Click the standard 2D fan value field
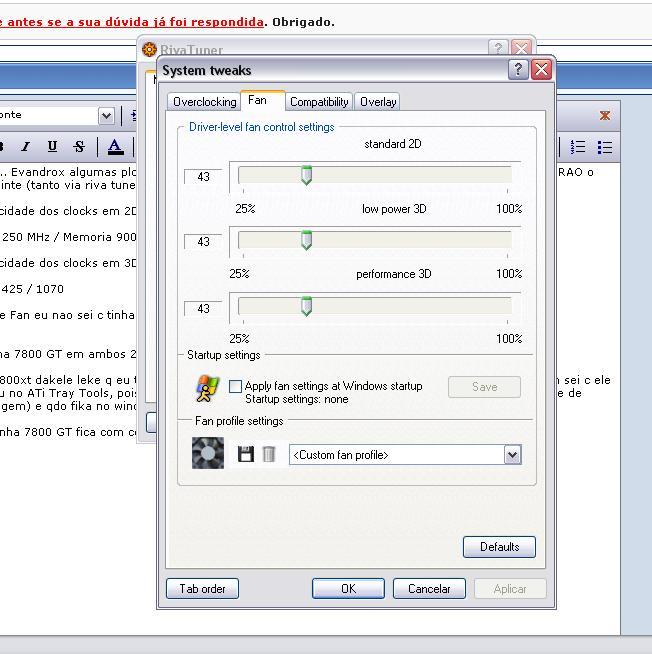The image size is (652, 654). pos(203,177)
